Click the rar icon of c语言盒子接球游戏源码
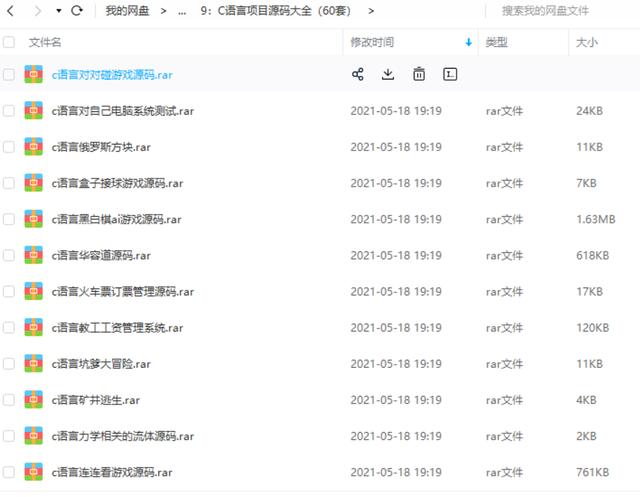 point(33,183)
